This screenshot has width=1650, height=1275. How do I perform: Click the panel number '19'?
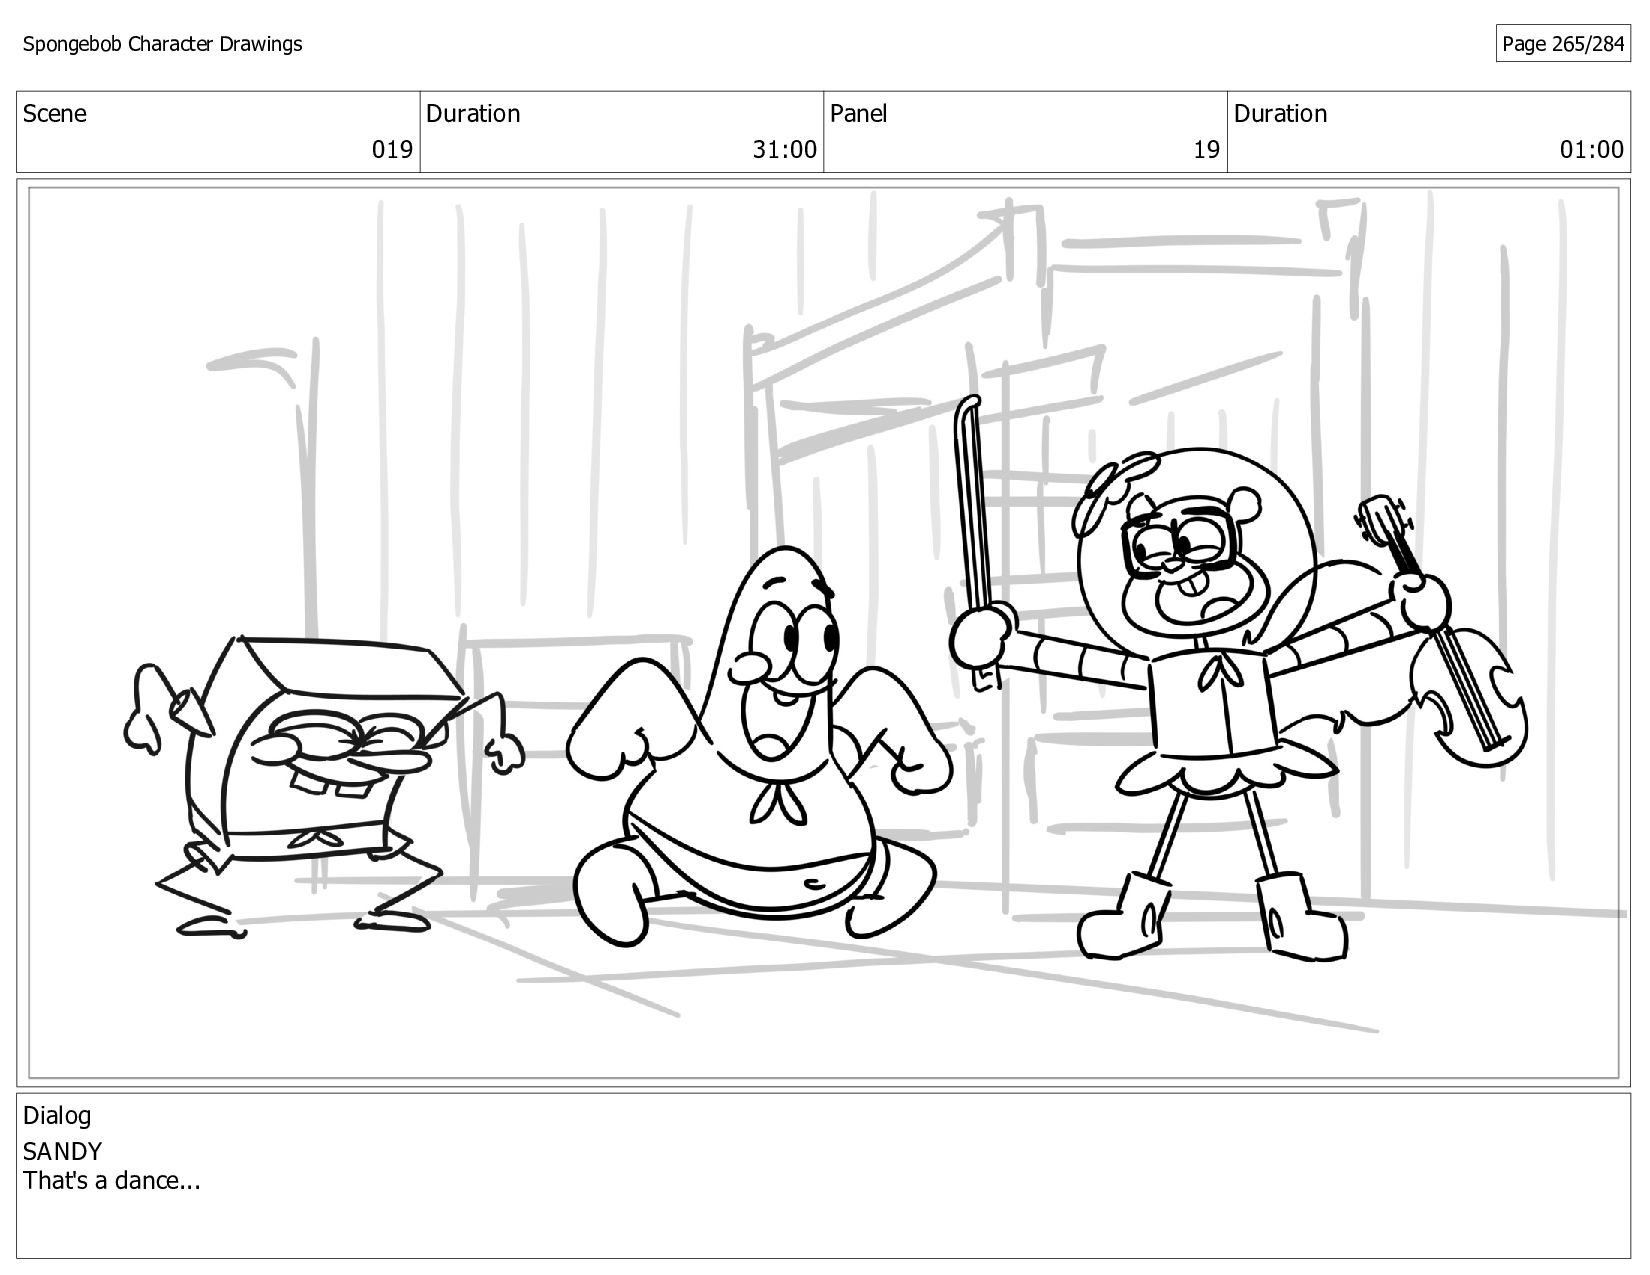click(1207, 150)
